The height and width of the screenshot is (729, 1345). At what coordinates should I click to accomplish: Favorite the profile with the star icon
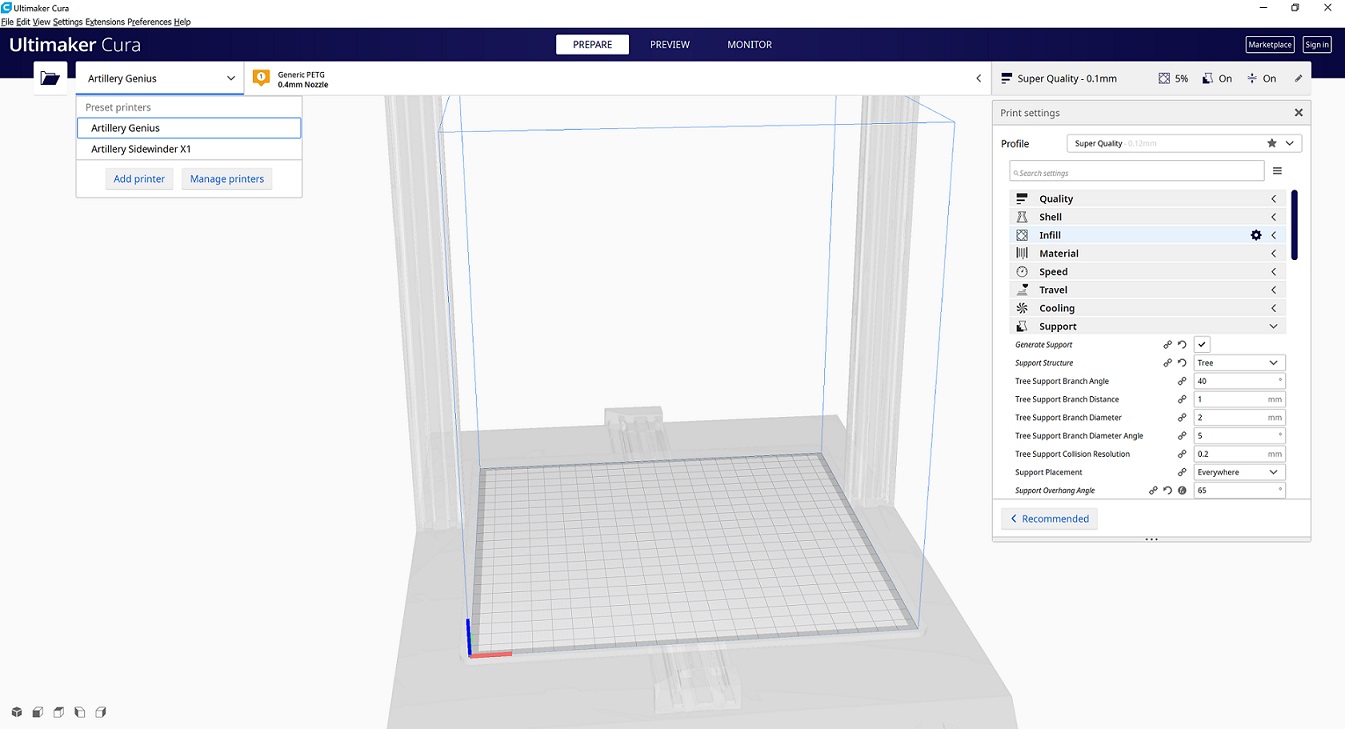click(1272, 143)
